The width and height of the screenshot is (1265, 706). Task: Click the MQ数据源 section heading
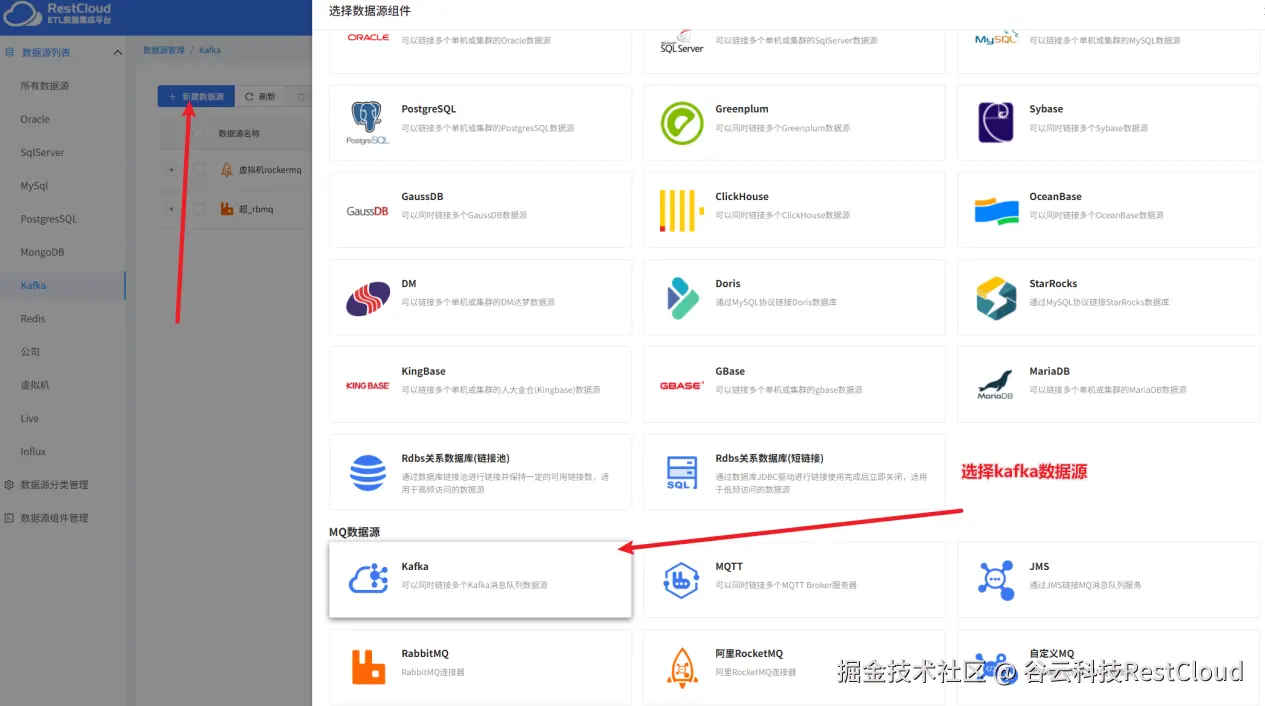tap(355, 532)
